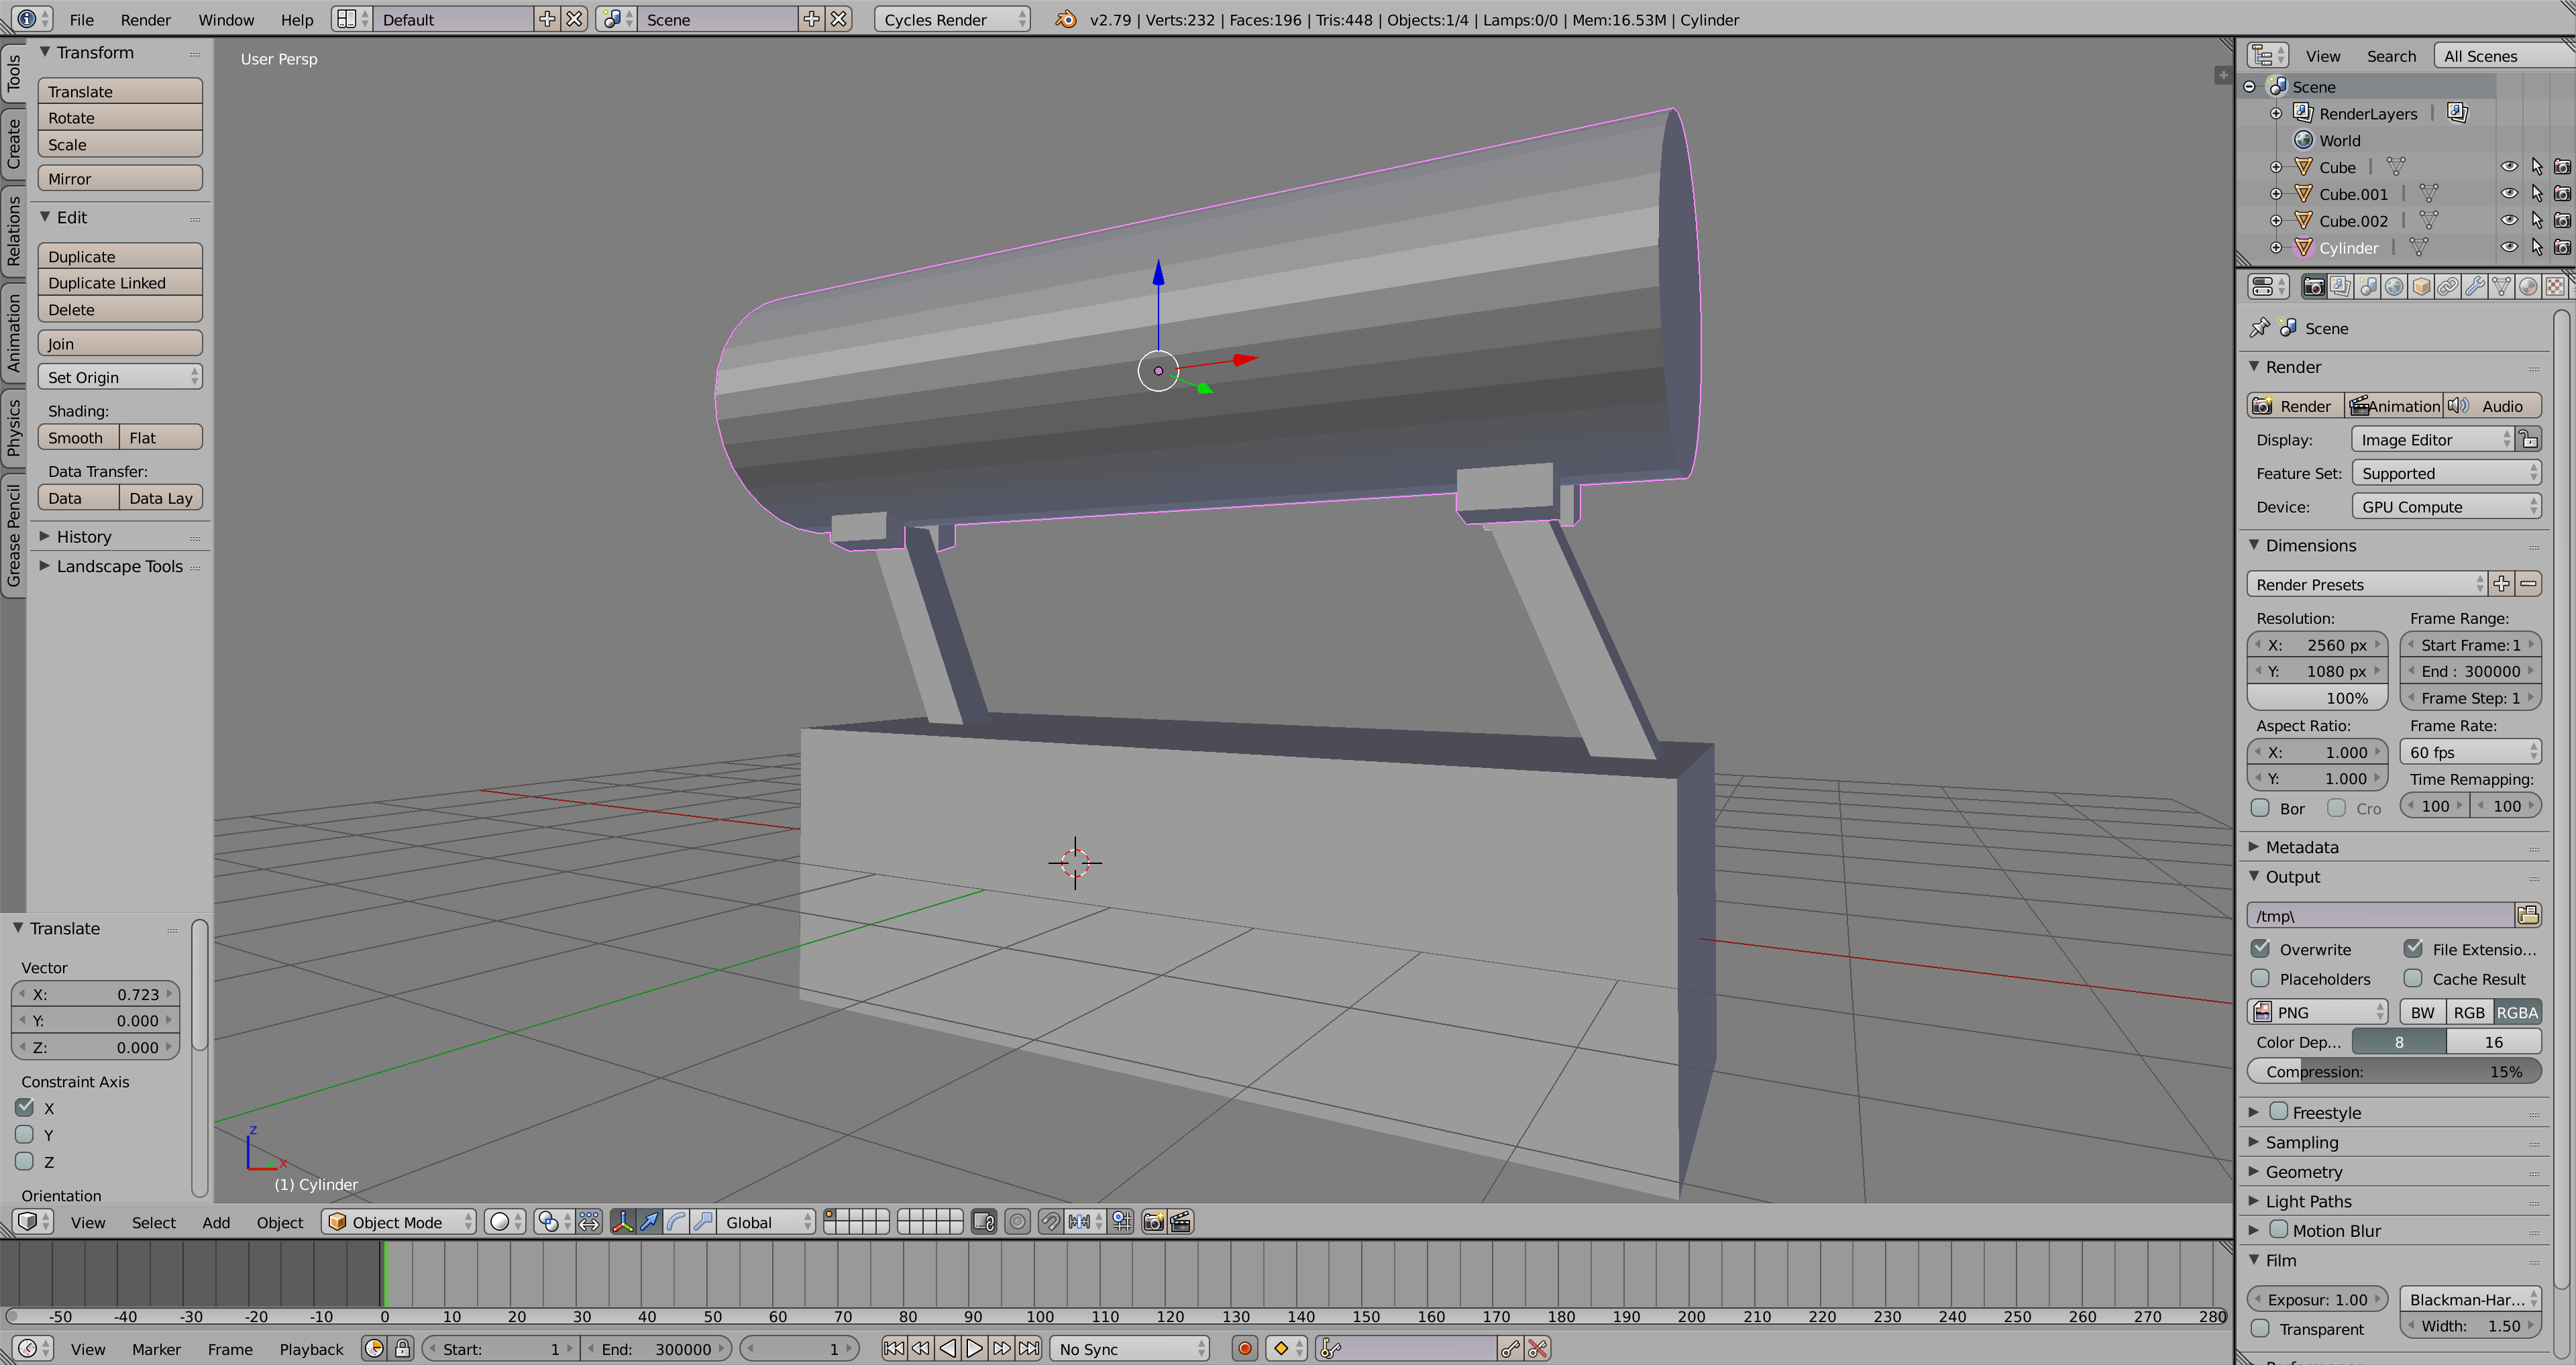
Task: Toggle the Overwrite checkbox
Action: (2261, 948)
